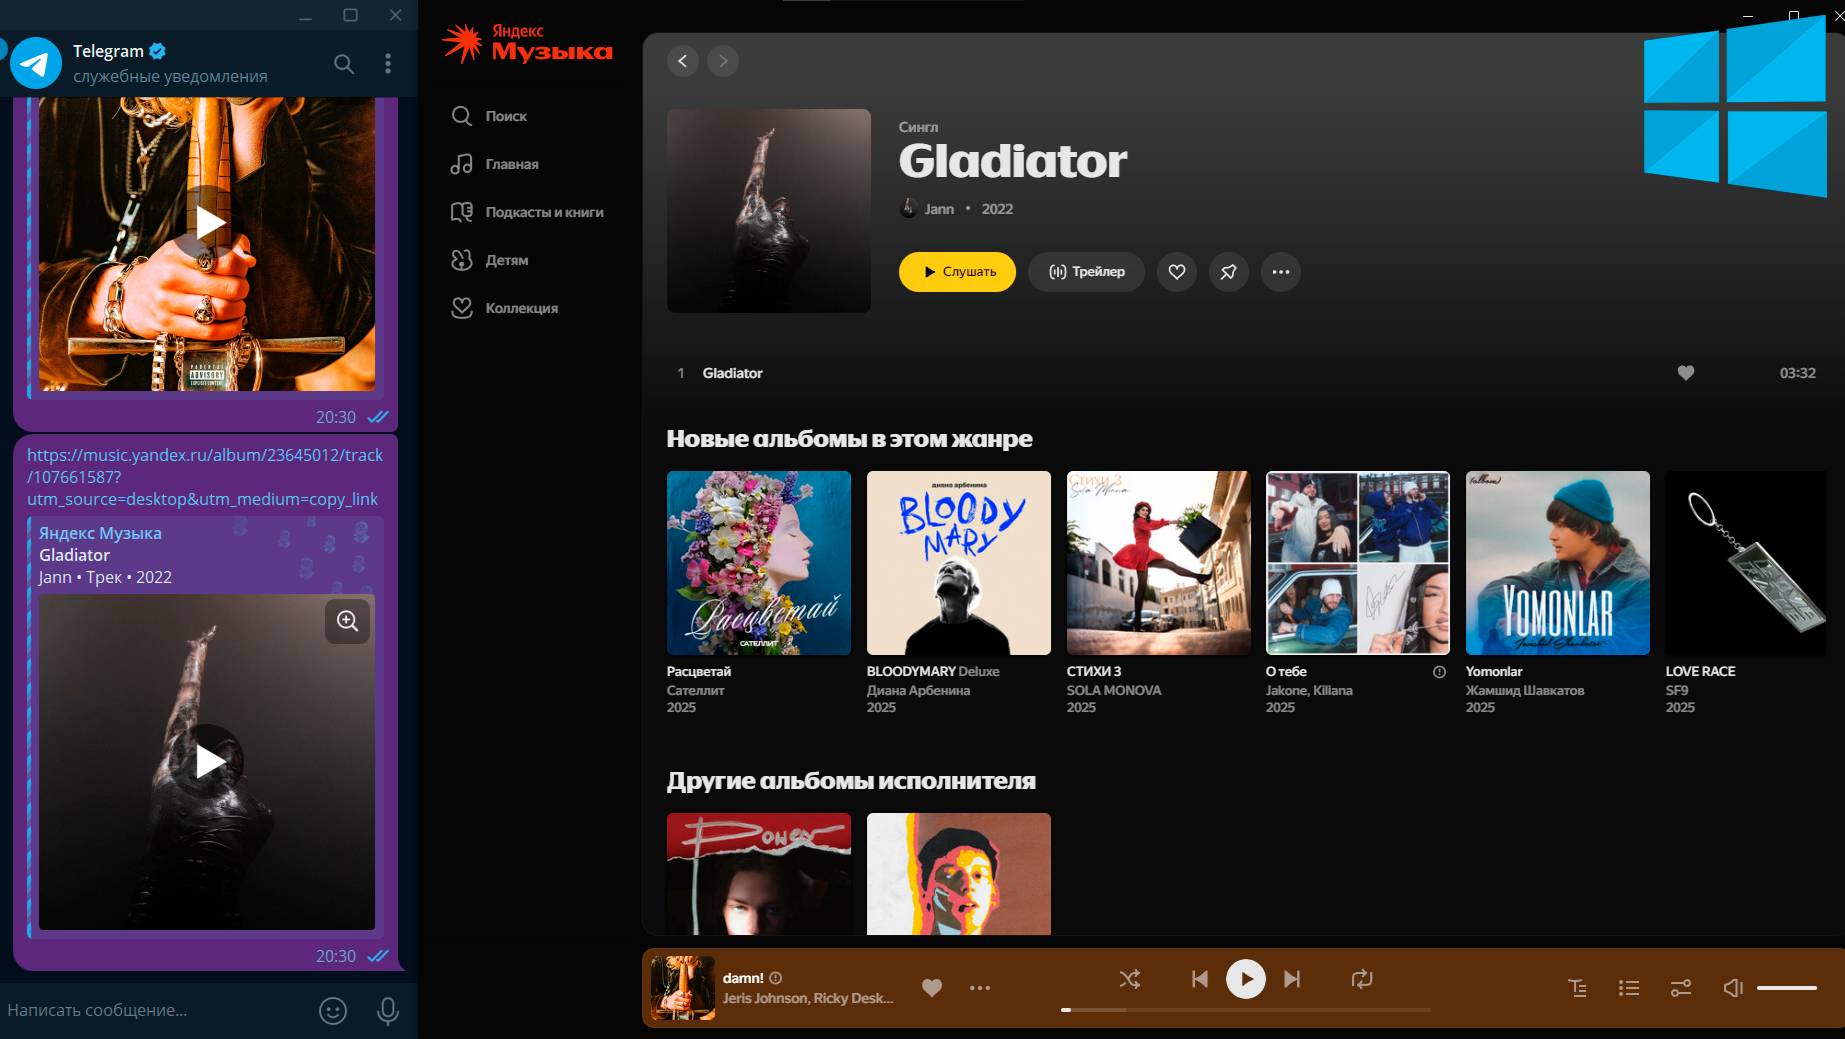Screen dimensions: 1845x1039
Task: Click the Gladiator album cover
Action: (x=769, y=211)
